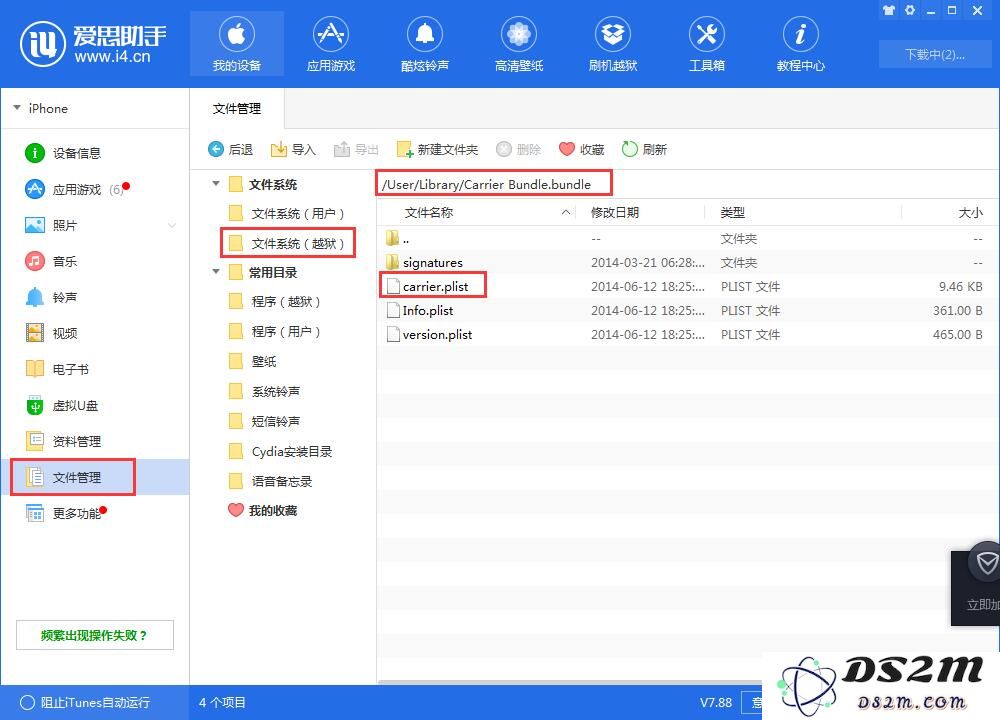1000x720 pixels.
Task: Open 酷炫铃声 ringtones section
Action: point(425,43)
